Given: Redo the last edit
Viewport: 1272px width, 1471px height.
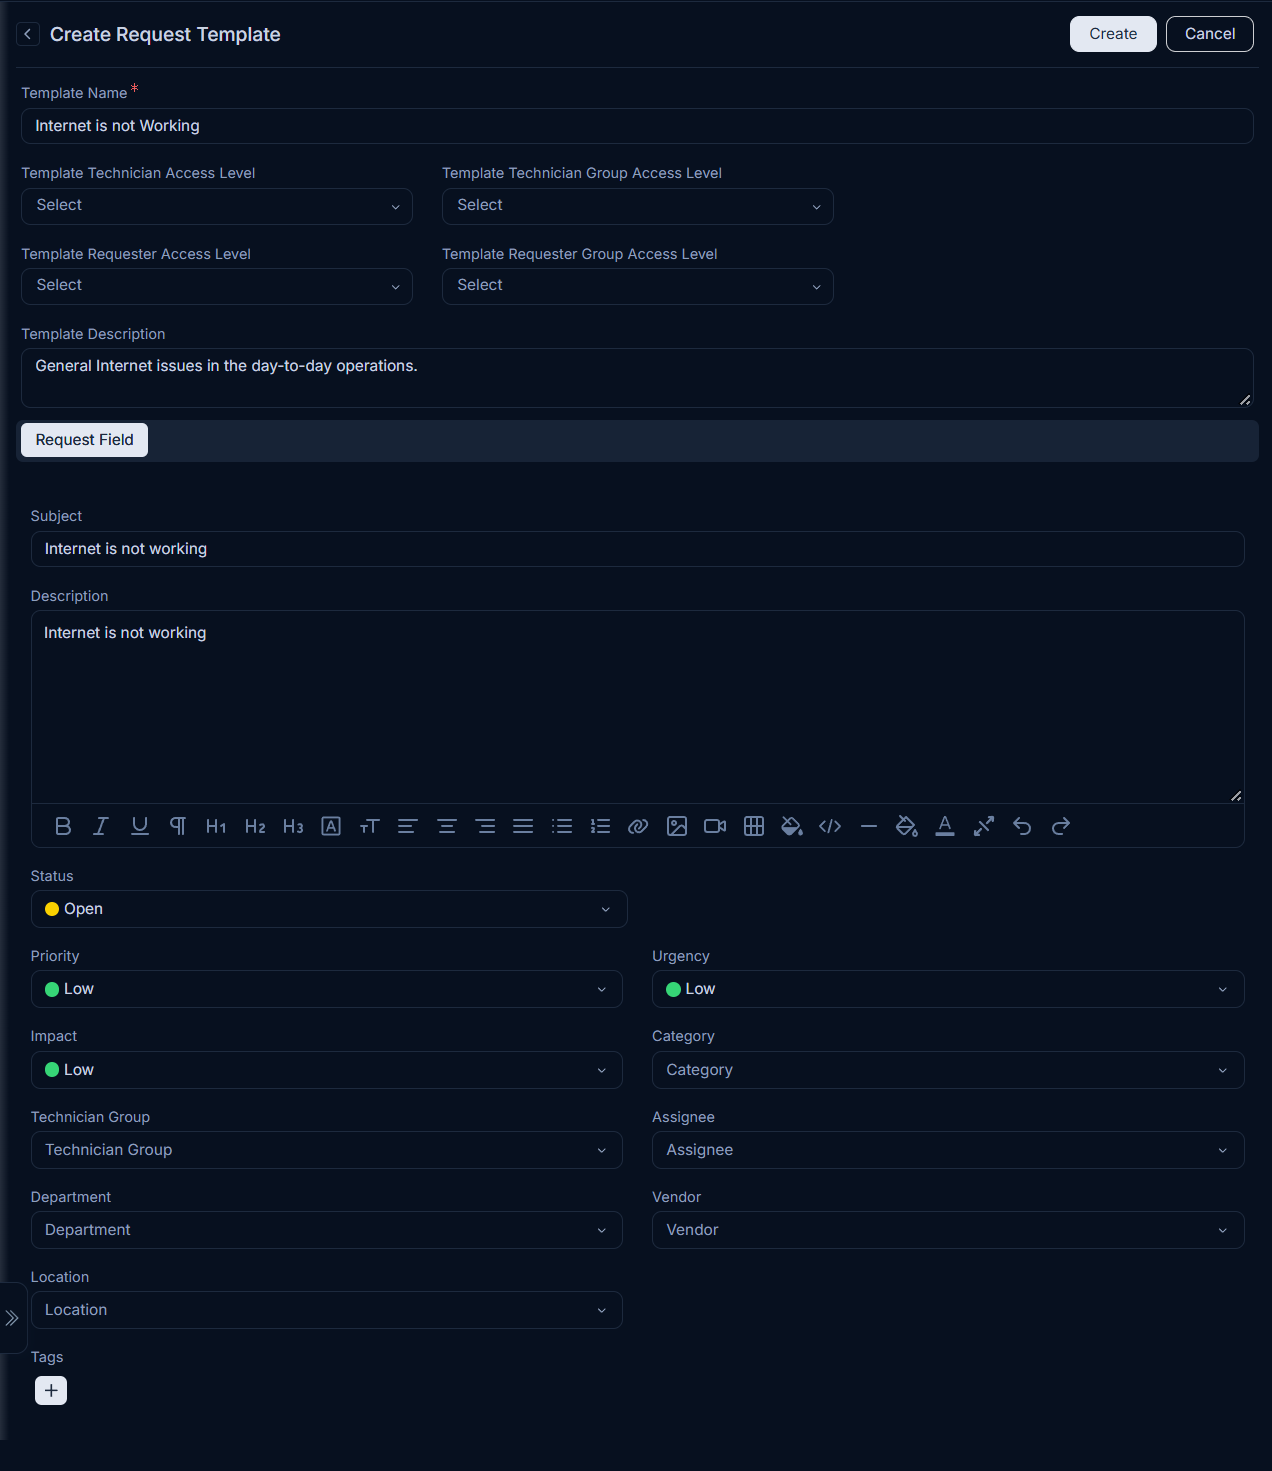Looking at the screenshot, I should (x=1061, y=826).
